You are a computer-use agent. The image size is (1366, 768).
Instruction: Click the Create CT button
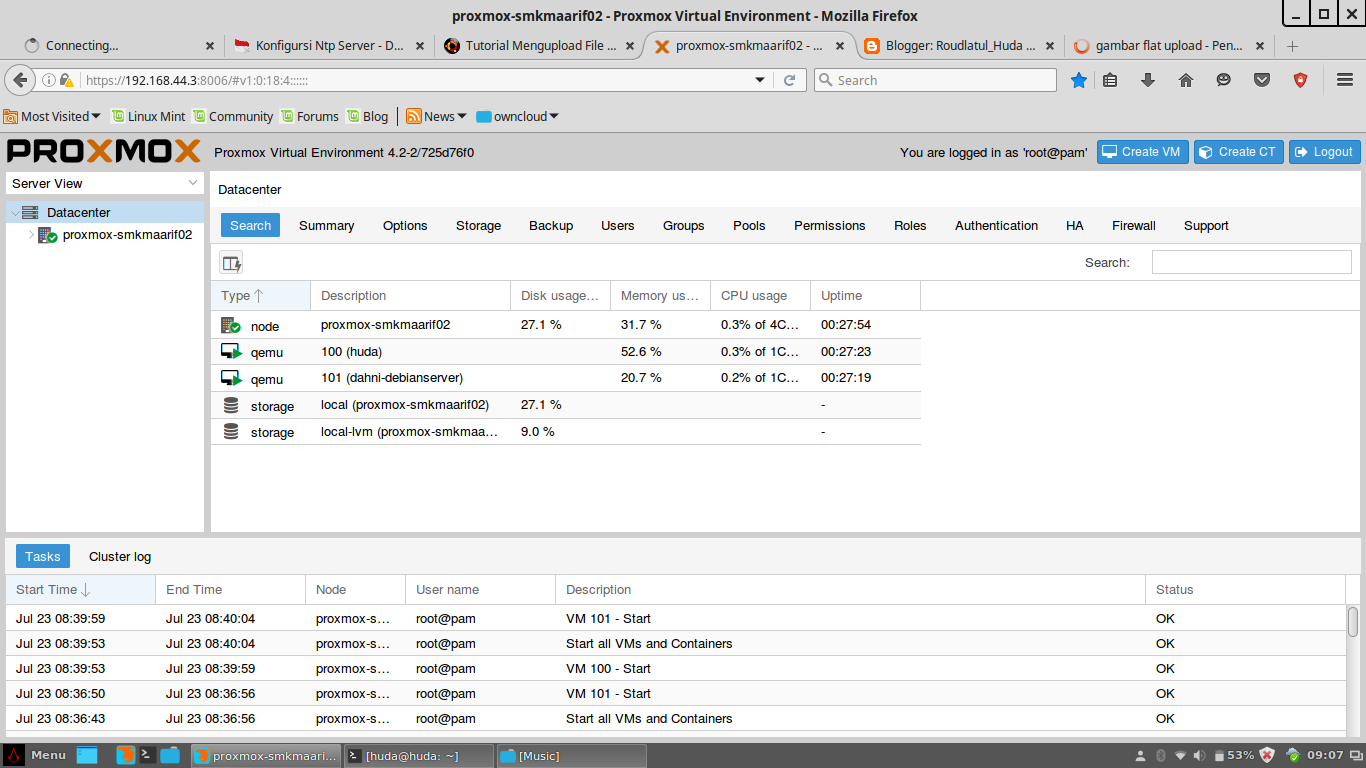click(1238, 152)
